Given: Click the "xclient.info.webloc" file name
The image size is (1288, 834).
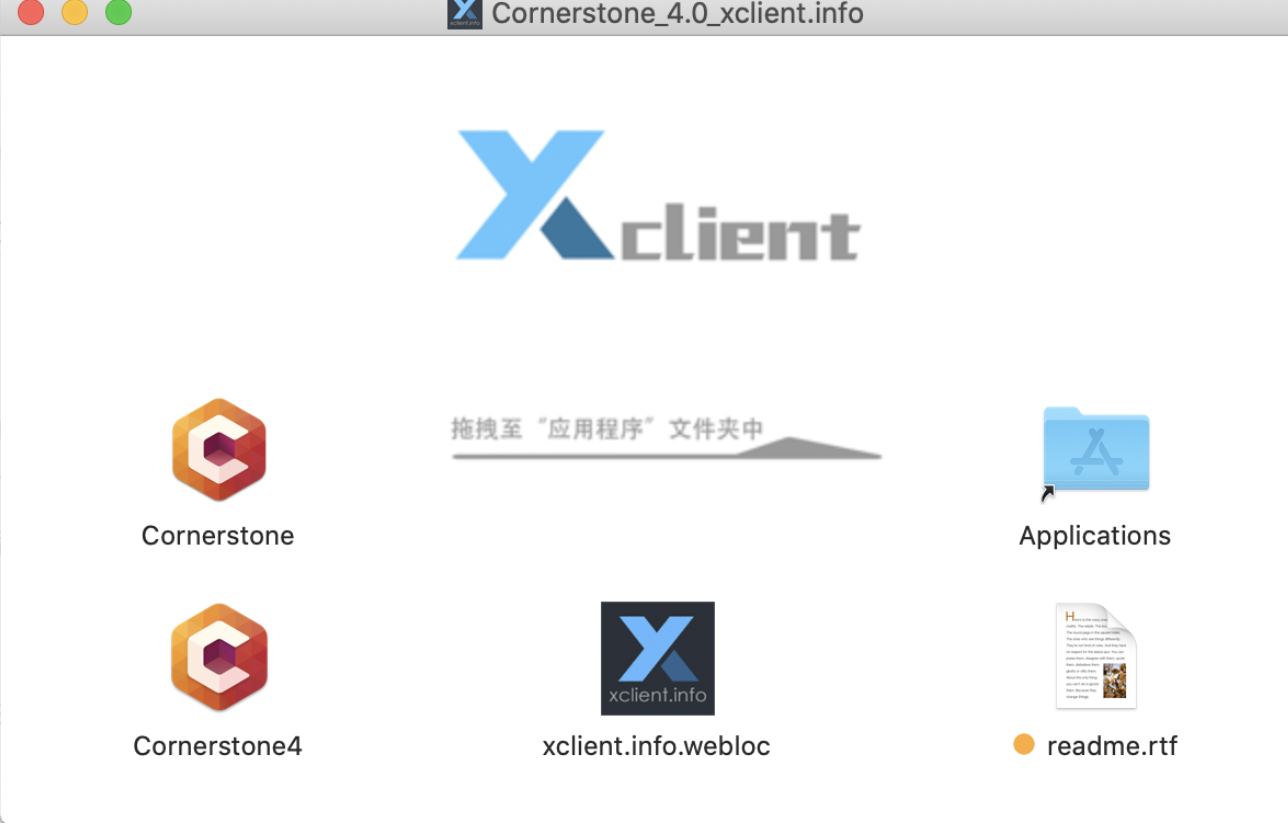Looking at the screenshot, I should 657,746.
